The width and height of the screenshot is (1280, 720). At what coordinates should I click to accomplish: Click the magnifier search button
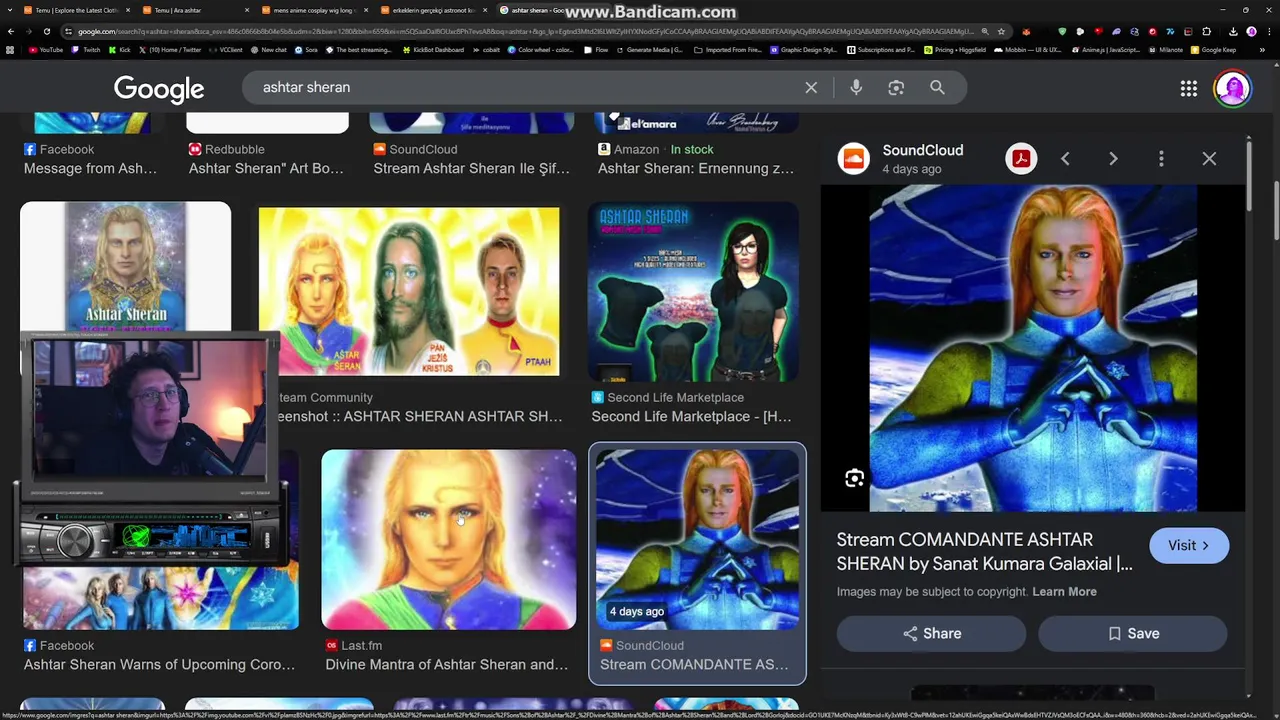[937, 88]
